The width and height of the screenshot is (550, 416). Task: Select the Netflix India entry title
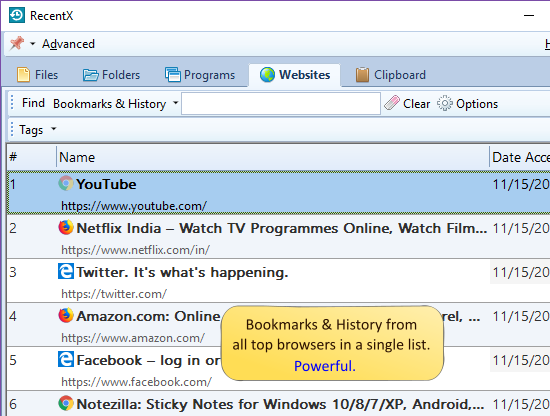click(282, 228)
